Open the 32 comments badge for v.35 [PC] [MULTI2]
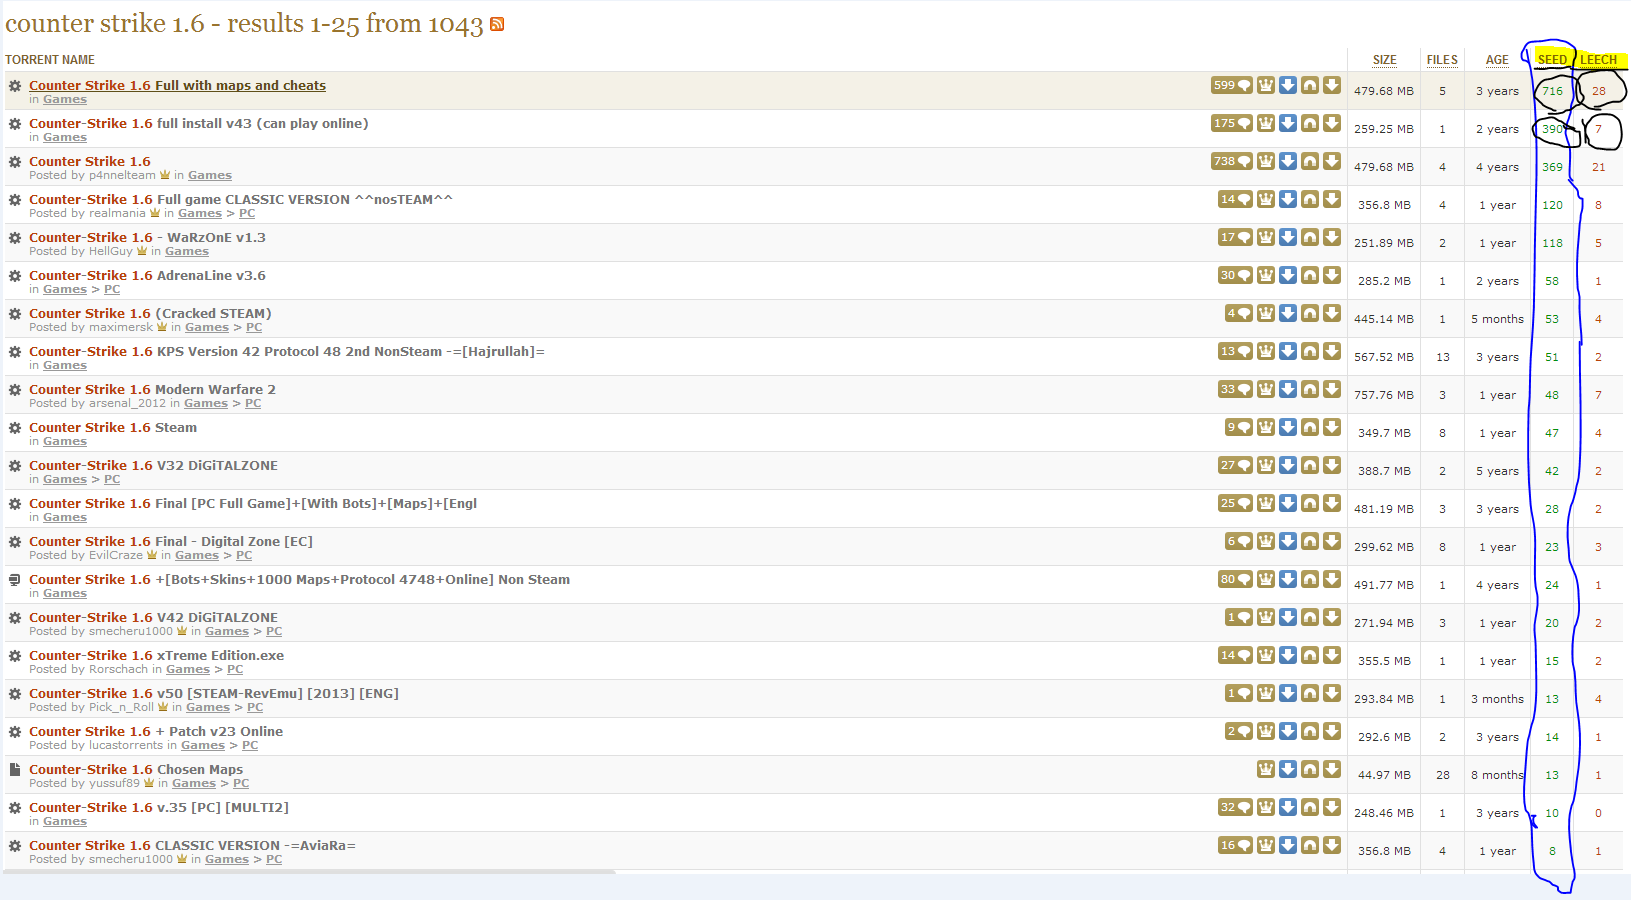The image size is (1631, 900). click(1235, 807)
